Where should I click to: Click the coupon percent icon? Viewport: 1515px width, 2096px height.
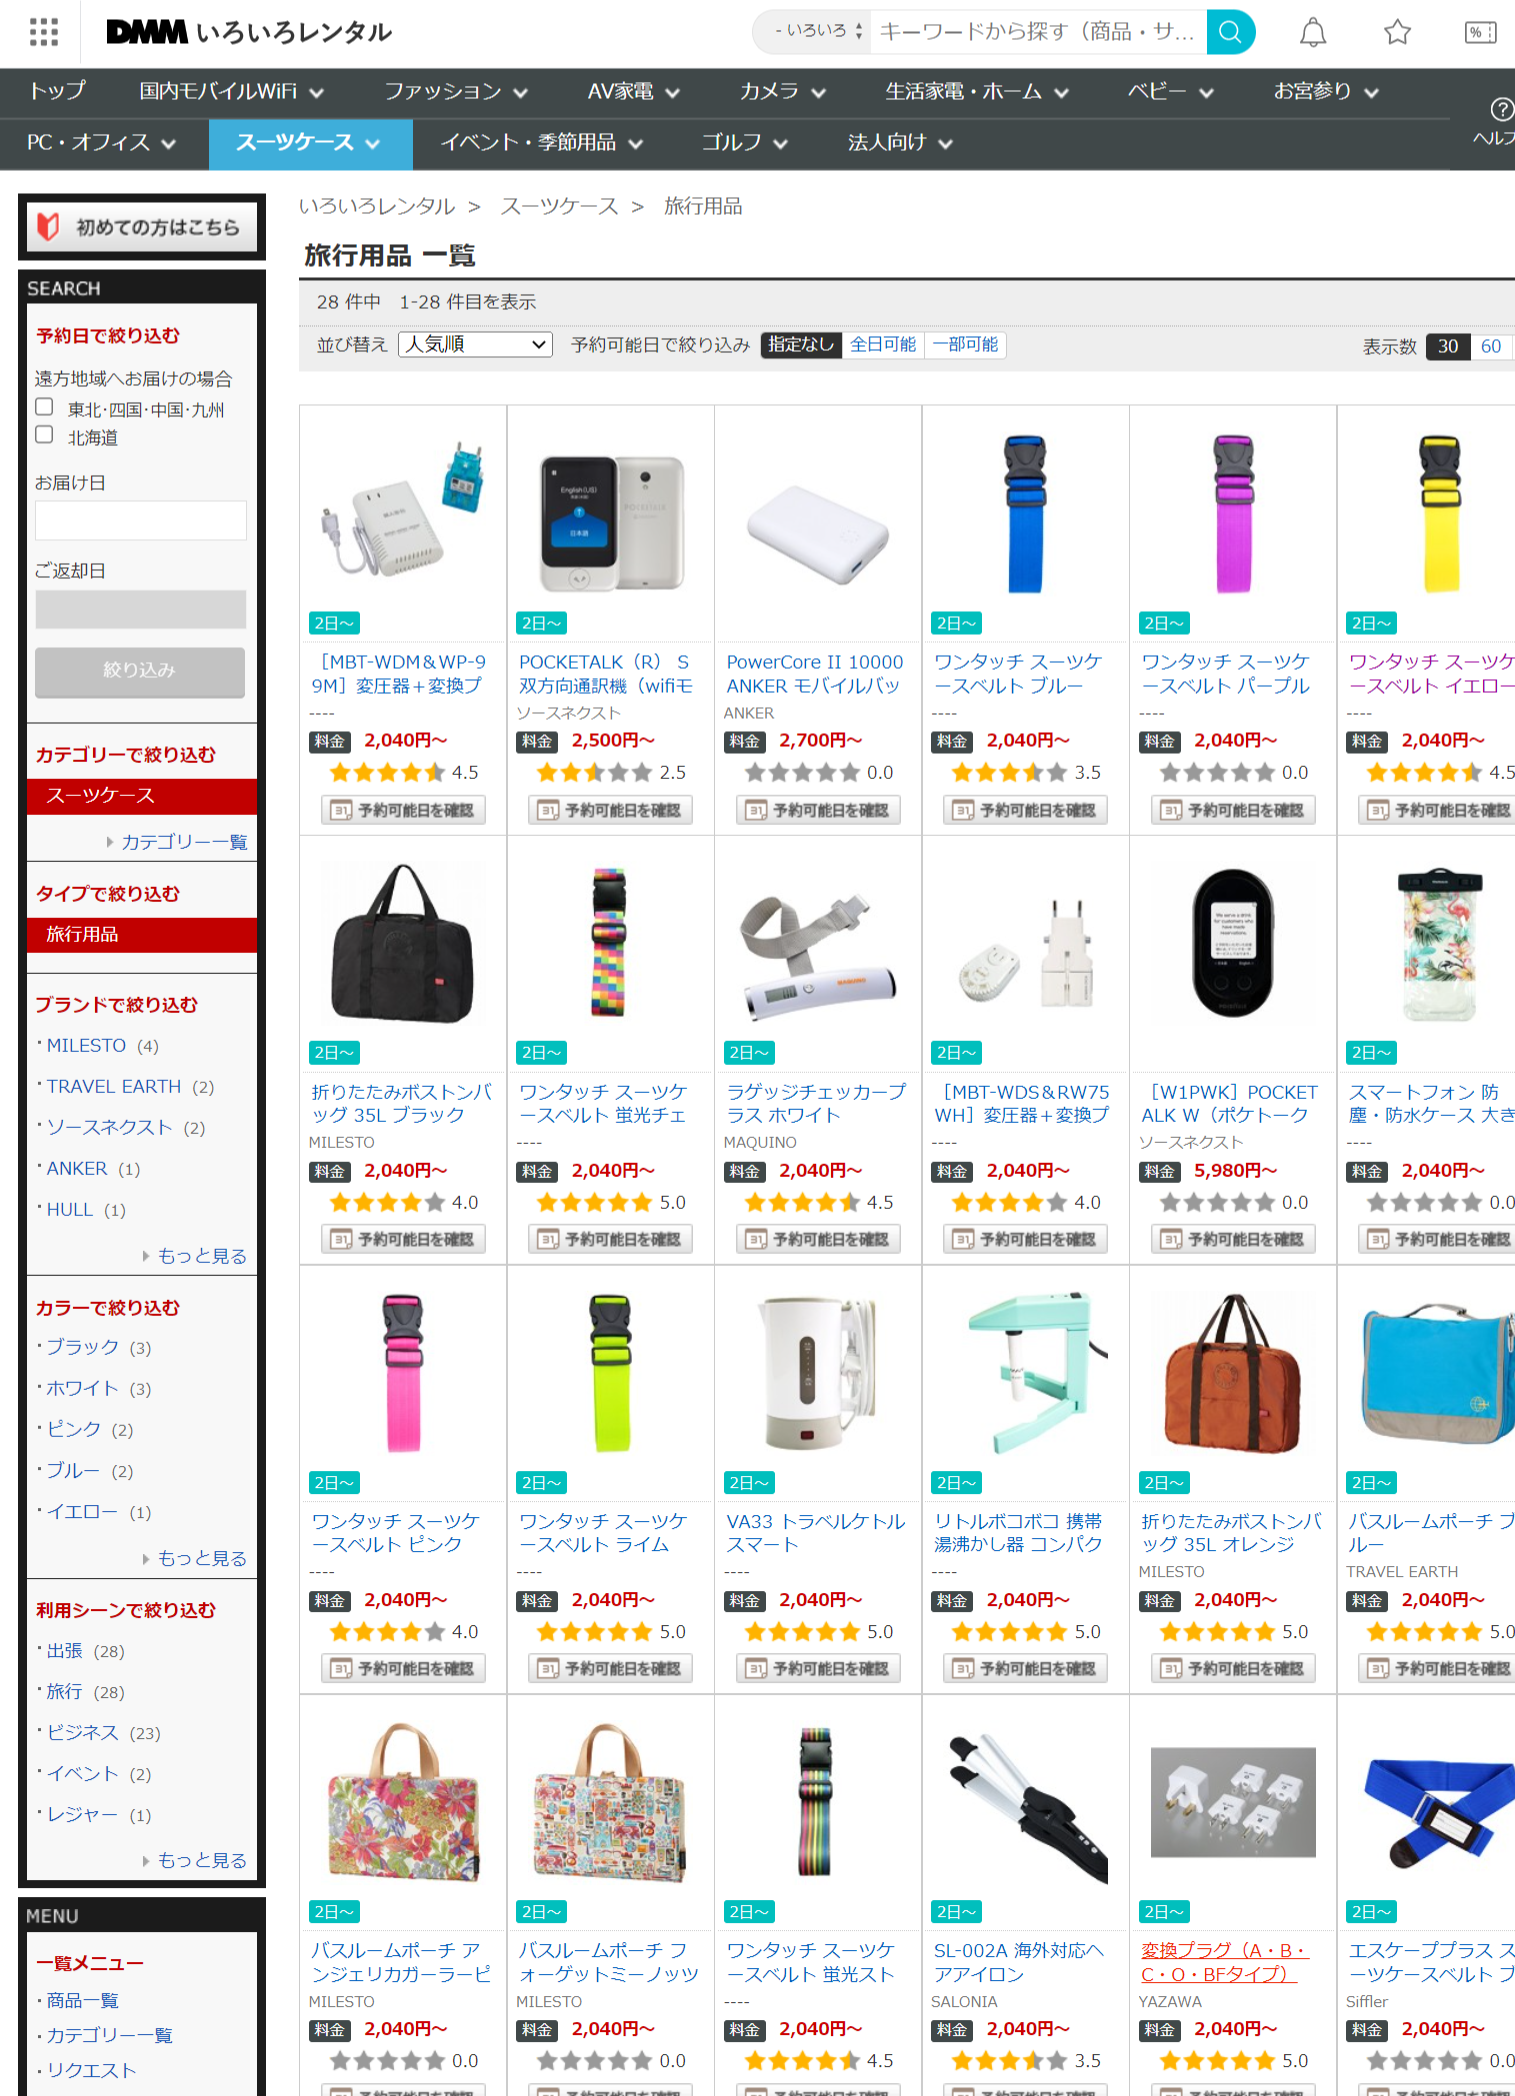point(1480,33)
